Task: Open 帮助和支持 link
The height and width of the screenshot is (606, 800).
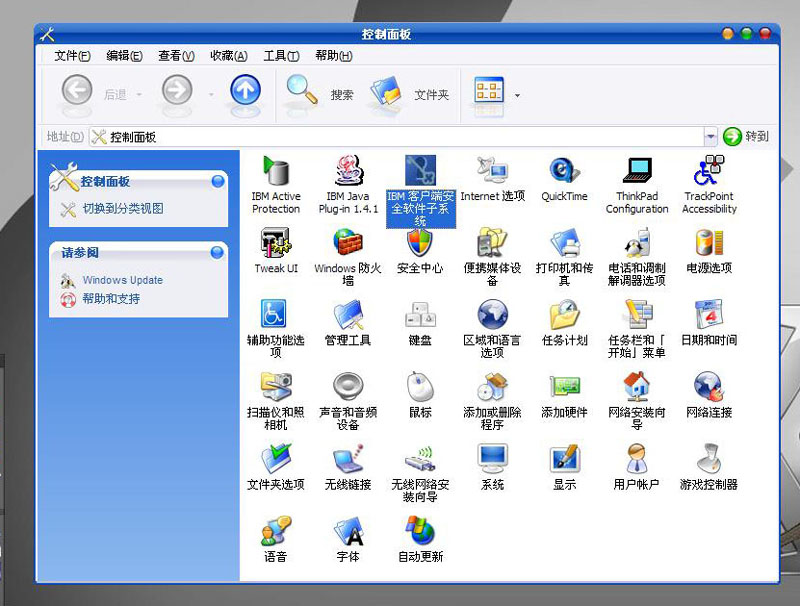Action: pos(111,299)
